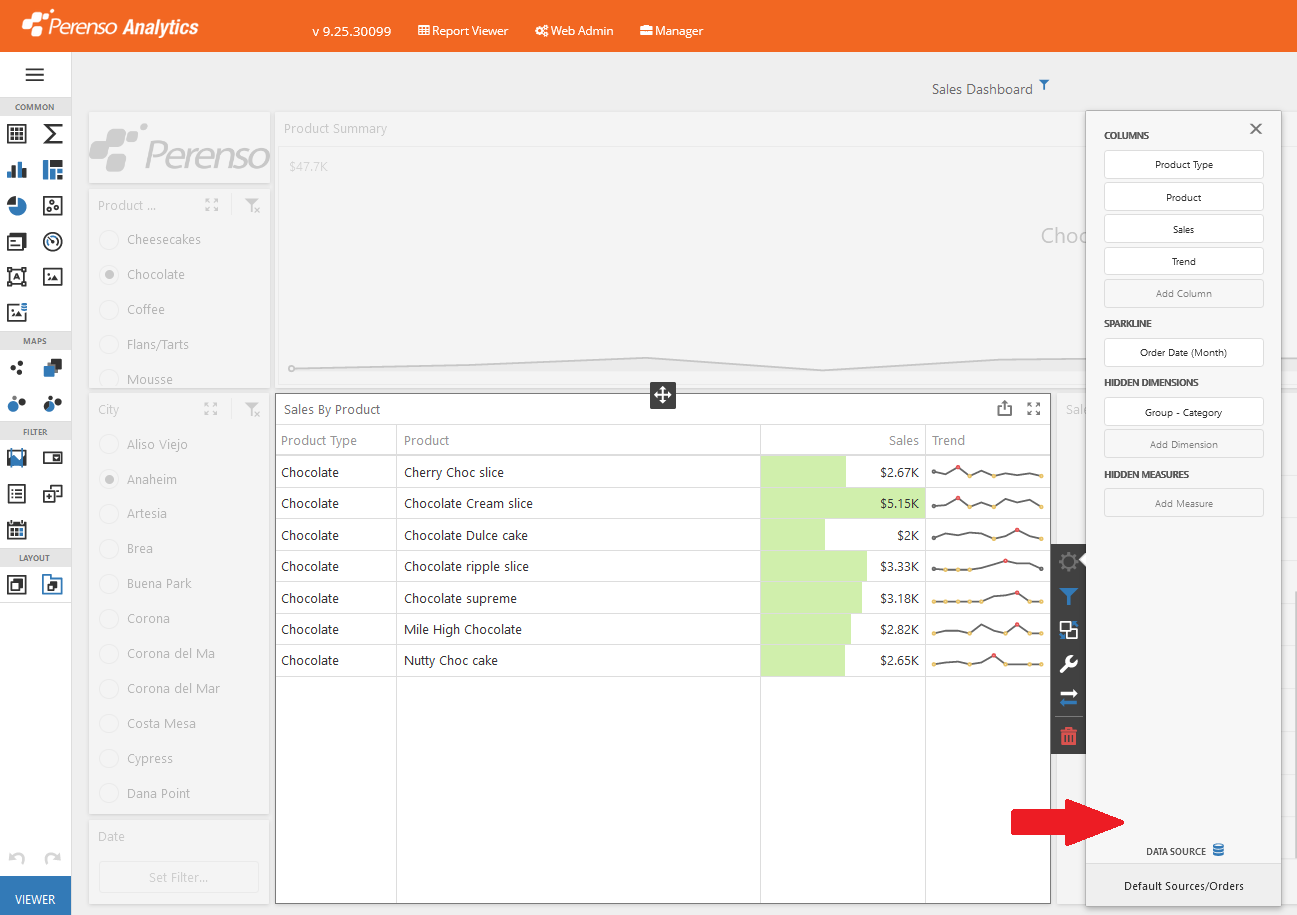Select the Artesia city option
Viewport: 1297px width, 915px height.
coord(109,514)
